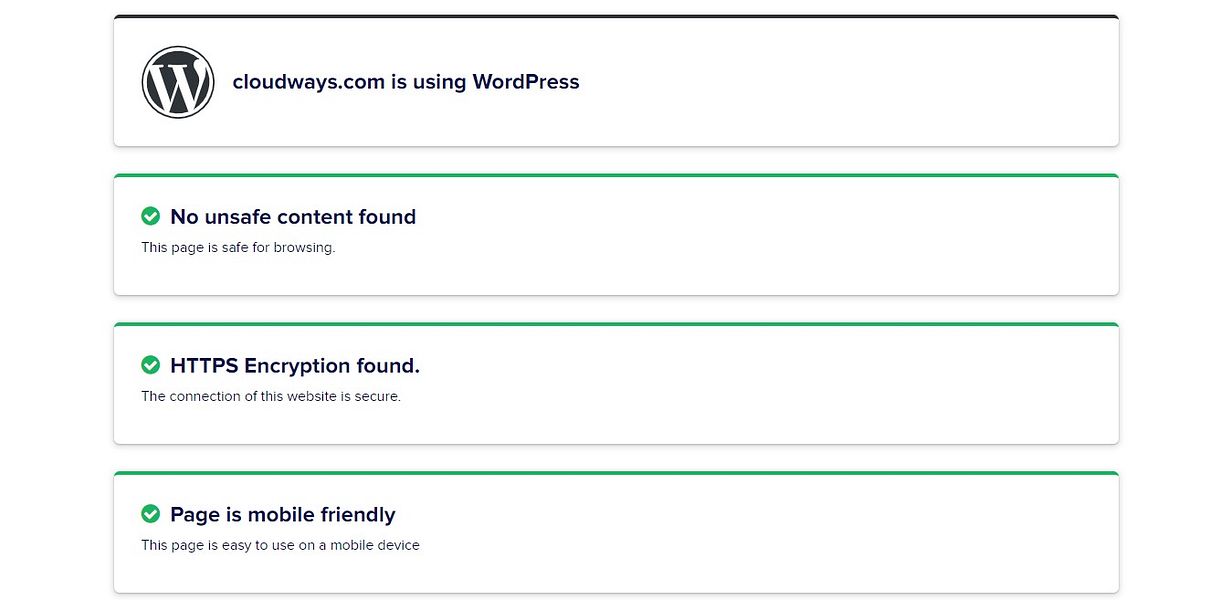Click the checkmark icon for Page is mobile friendly
1231x600 pixels.
[151, 514]
